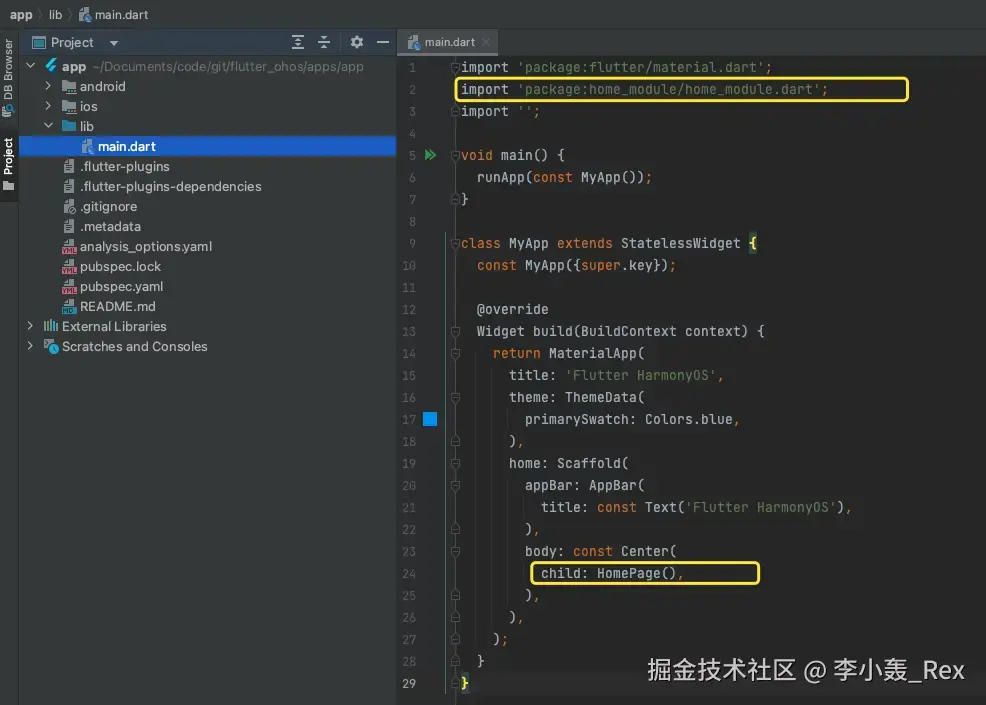Click the lib folder icon
The width and height of the screenshot is (986, 705).
pyautogui.click(x=69, y=126)
